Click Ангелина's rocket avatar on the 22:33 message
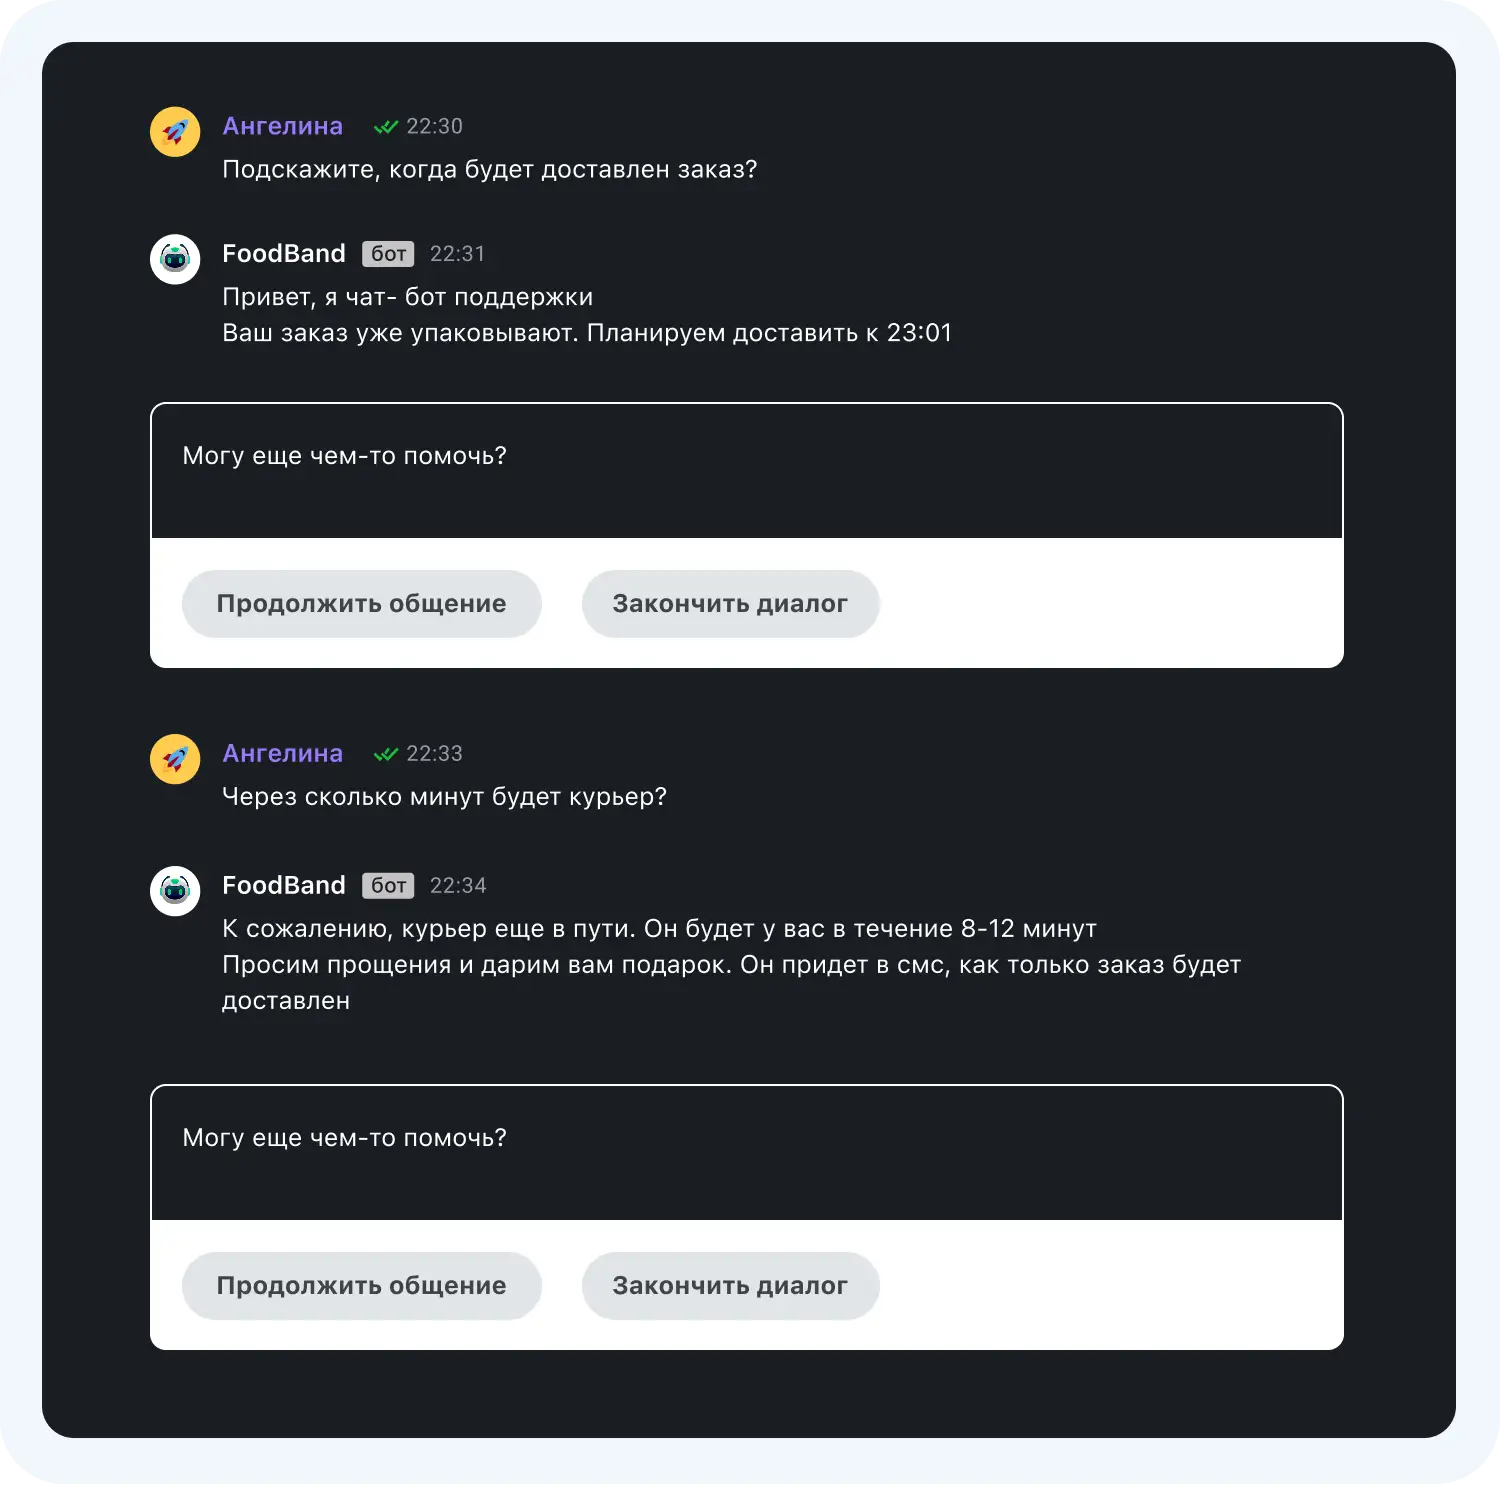This screenshot has height=1490, width=1500. coord(175,758)
